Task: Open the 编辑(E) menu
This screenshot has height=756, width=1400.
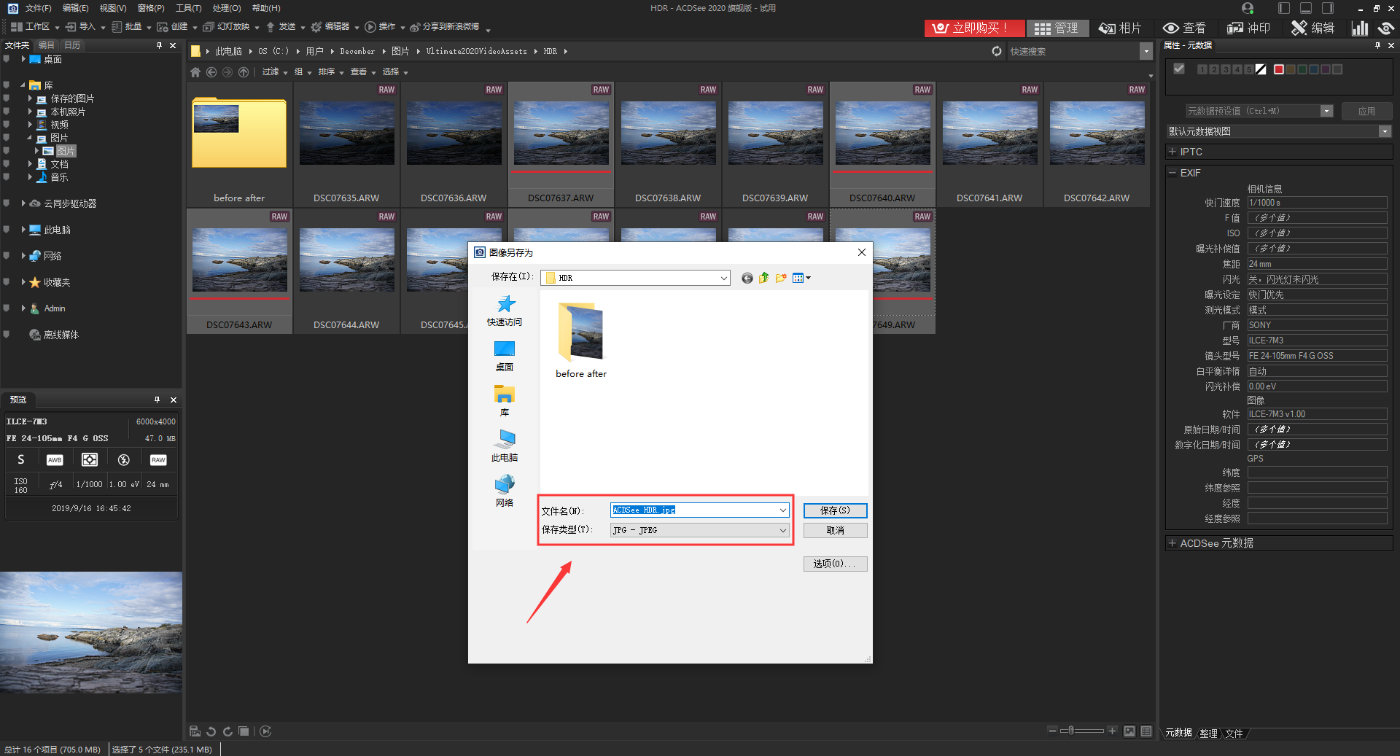Action: pyautogui.click(x=75, y=8)
